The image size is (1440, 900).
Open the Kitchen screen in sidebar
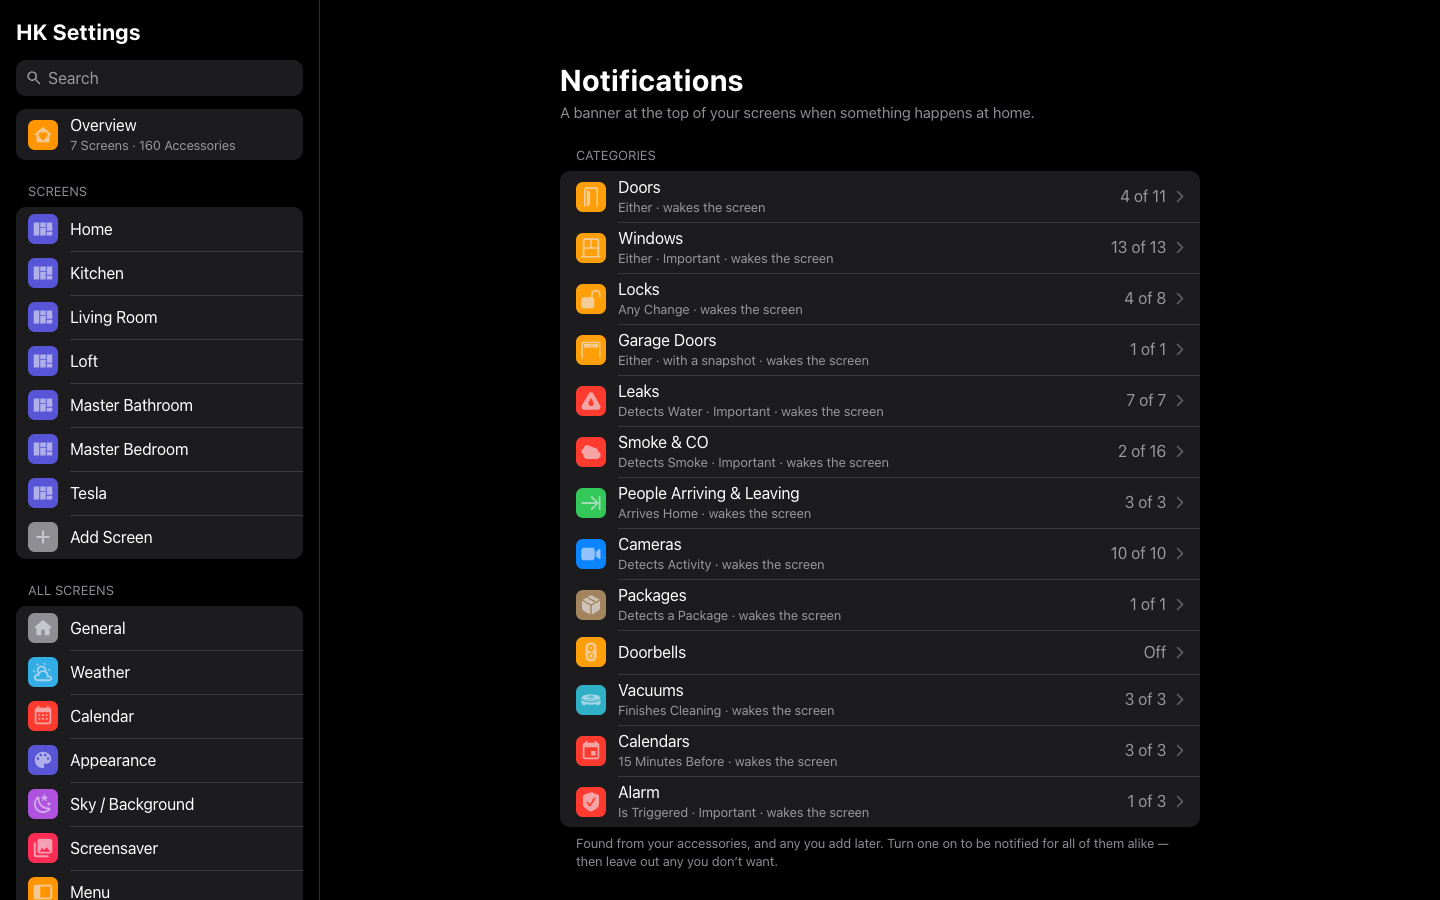pyautogui.click(x=159, y=273)
